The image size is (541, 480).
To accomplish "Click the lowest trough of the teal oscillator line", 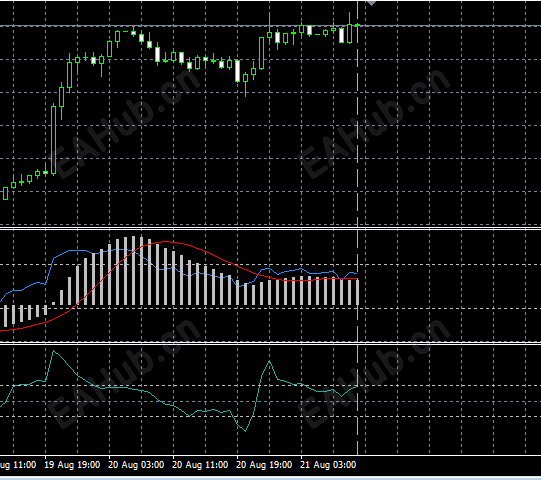I will click(x=246, y=431).
